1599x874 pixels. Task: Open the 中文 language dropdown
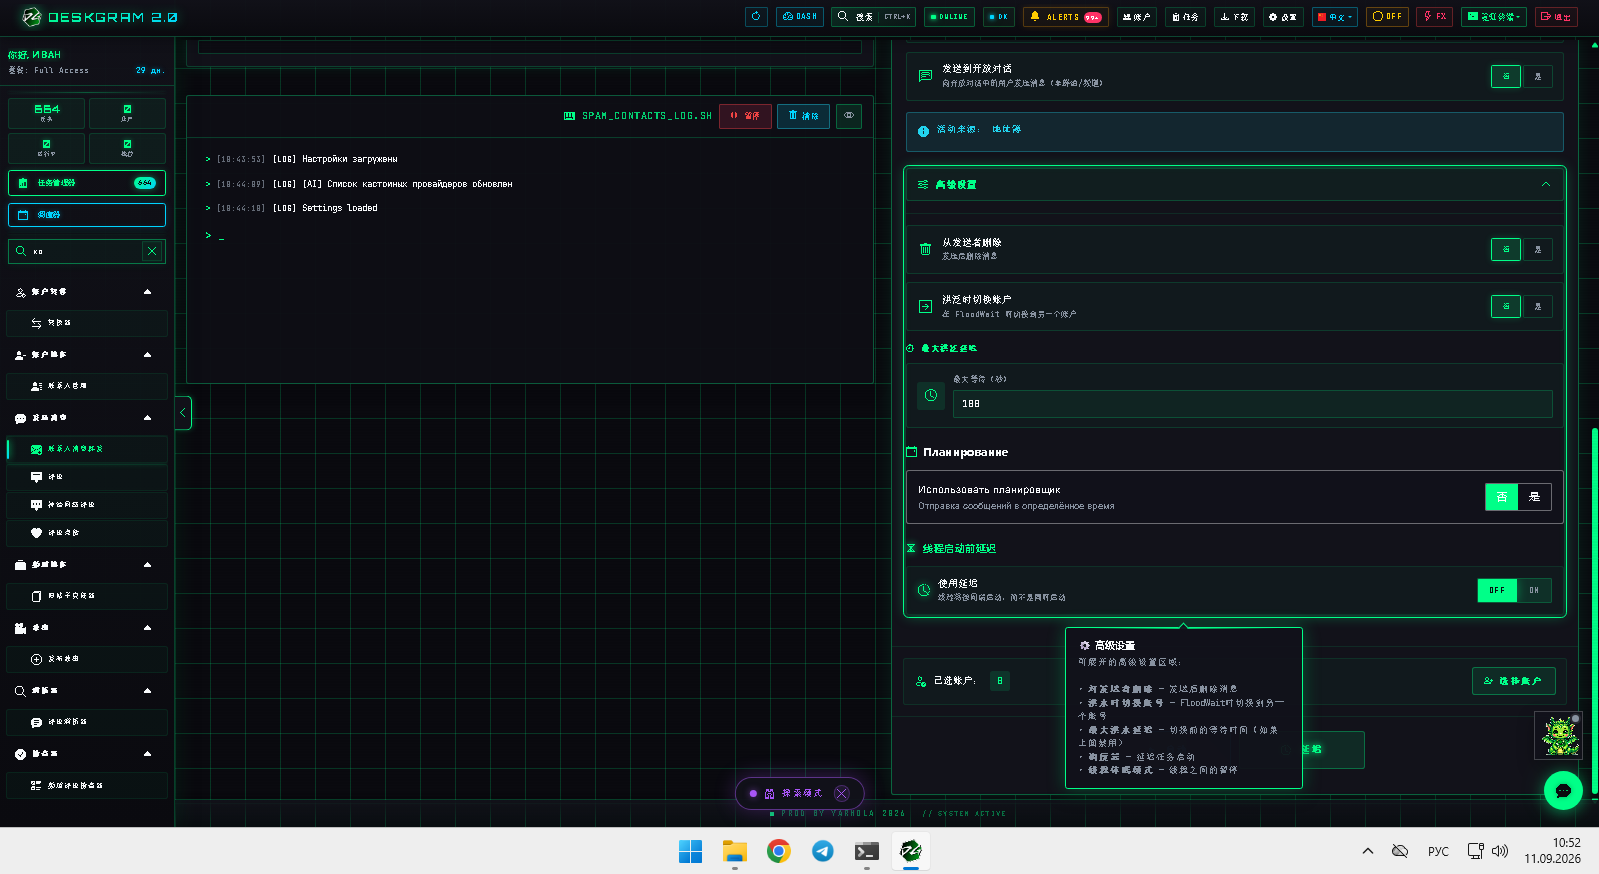tap(1336, 17)
